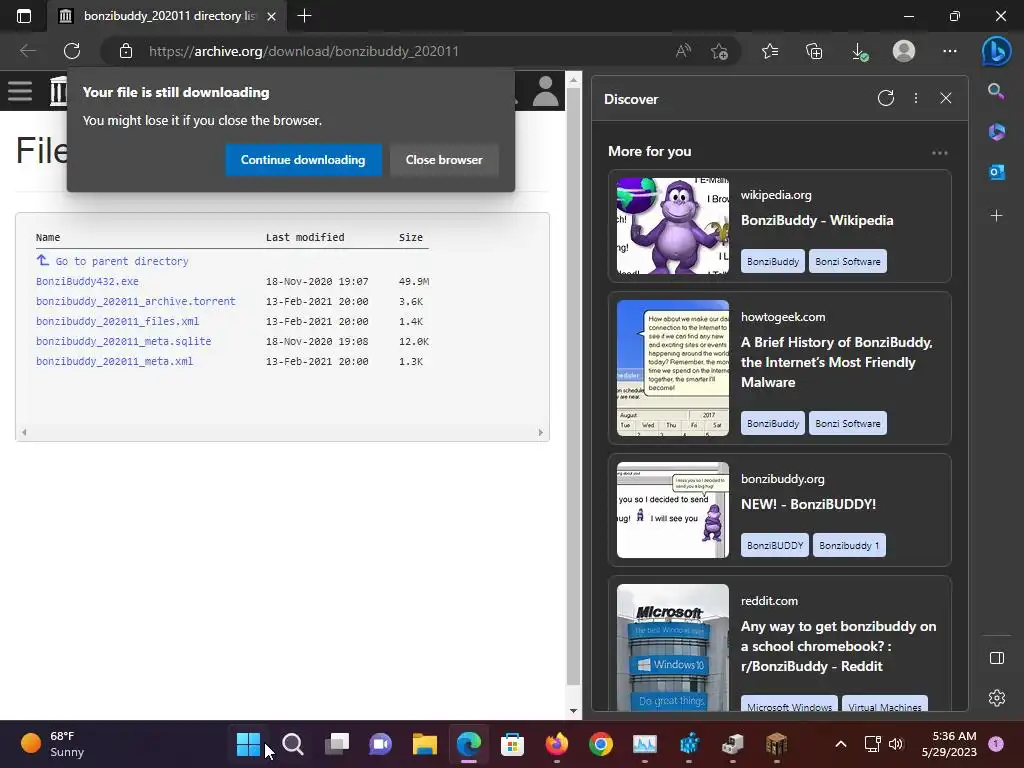Open the tab actions menu icon
The image size is (1024, 768).
click(24, 16)
